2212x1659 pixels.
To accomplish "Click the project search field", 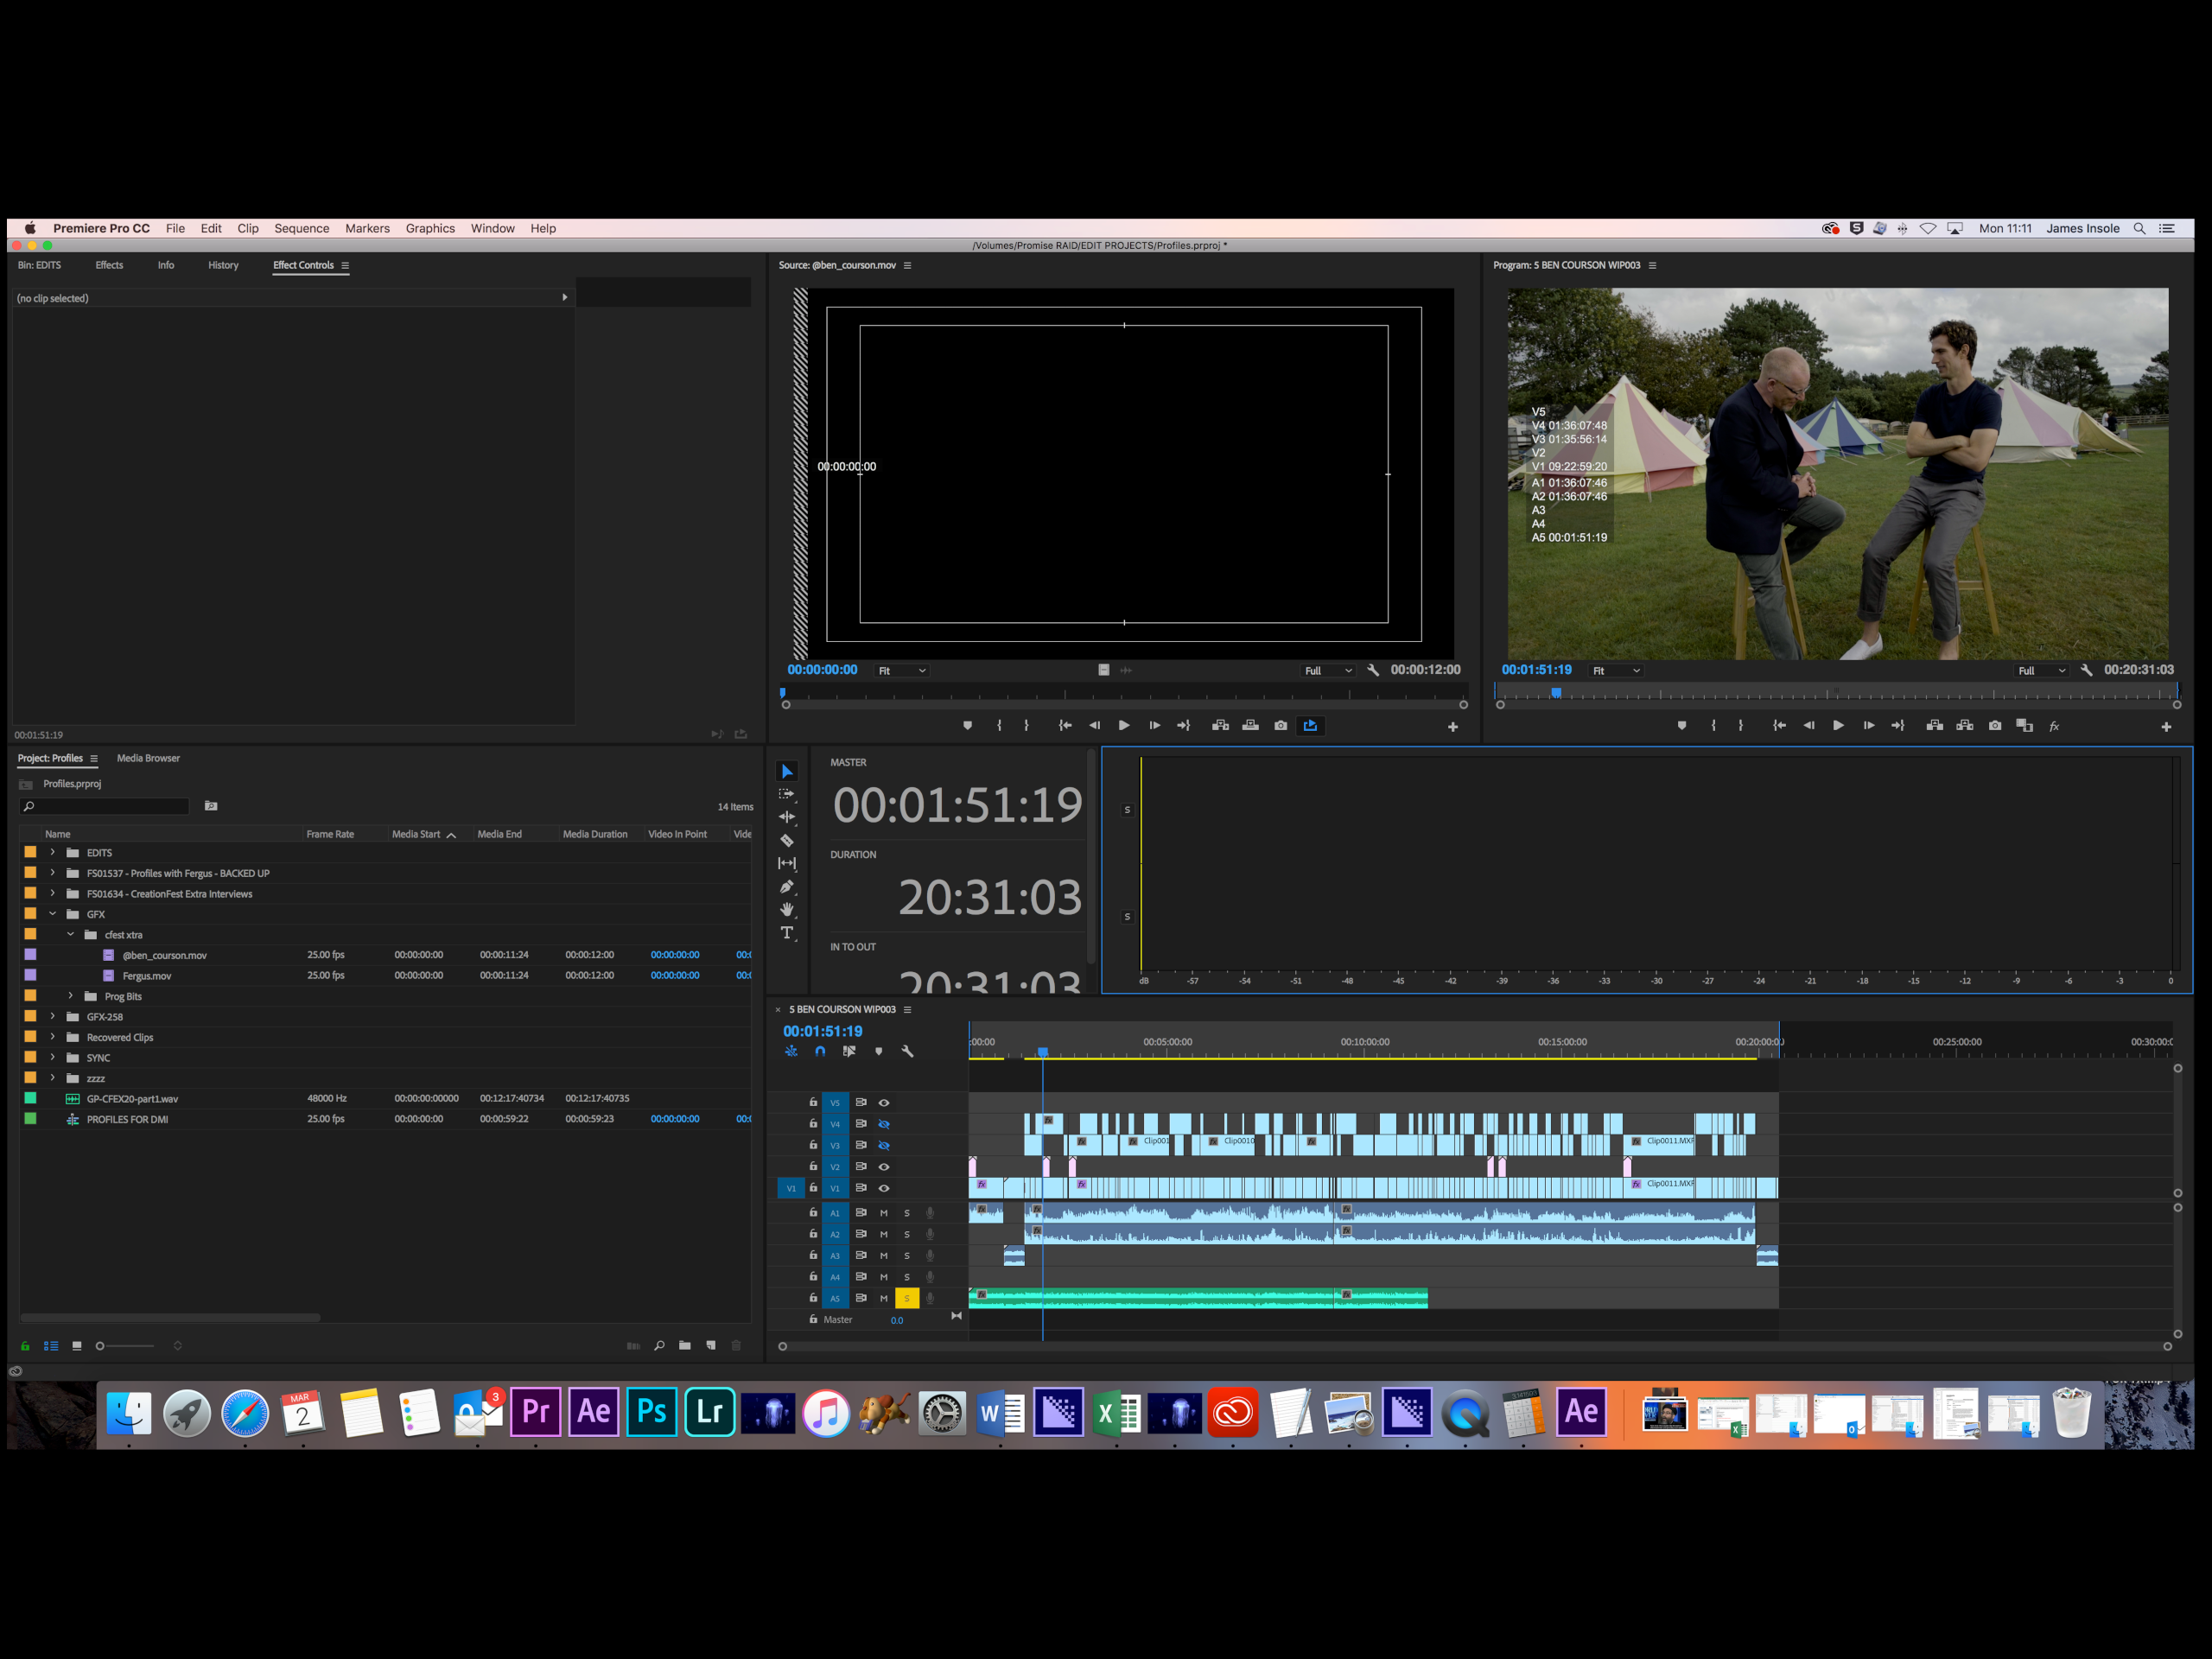I will (108, 806).
